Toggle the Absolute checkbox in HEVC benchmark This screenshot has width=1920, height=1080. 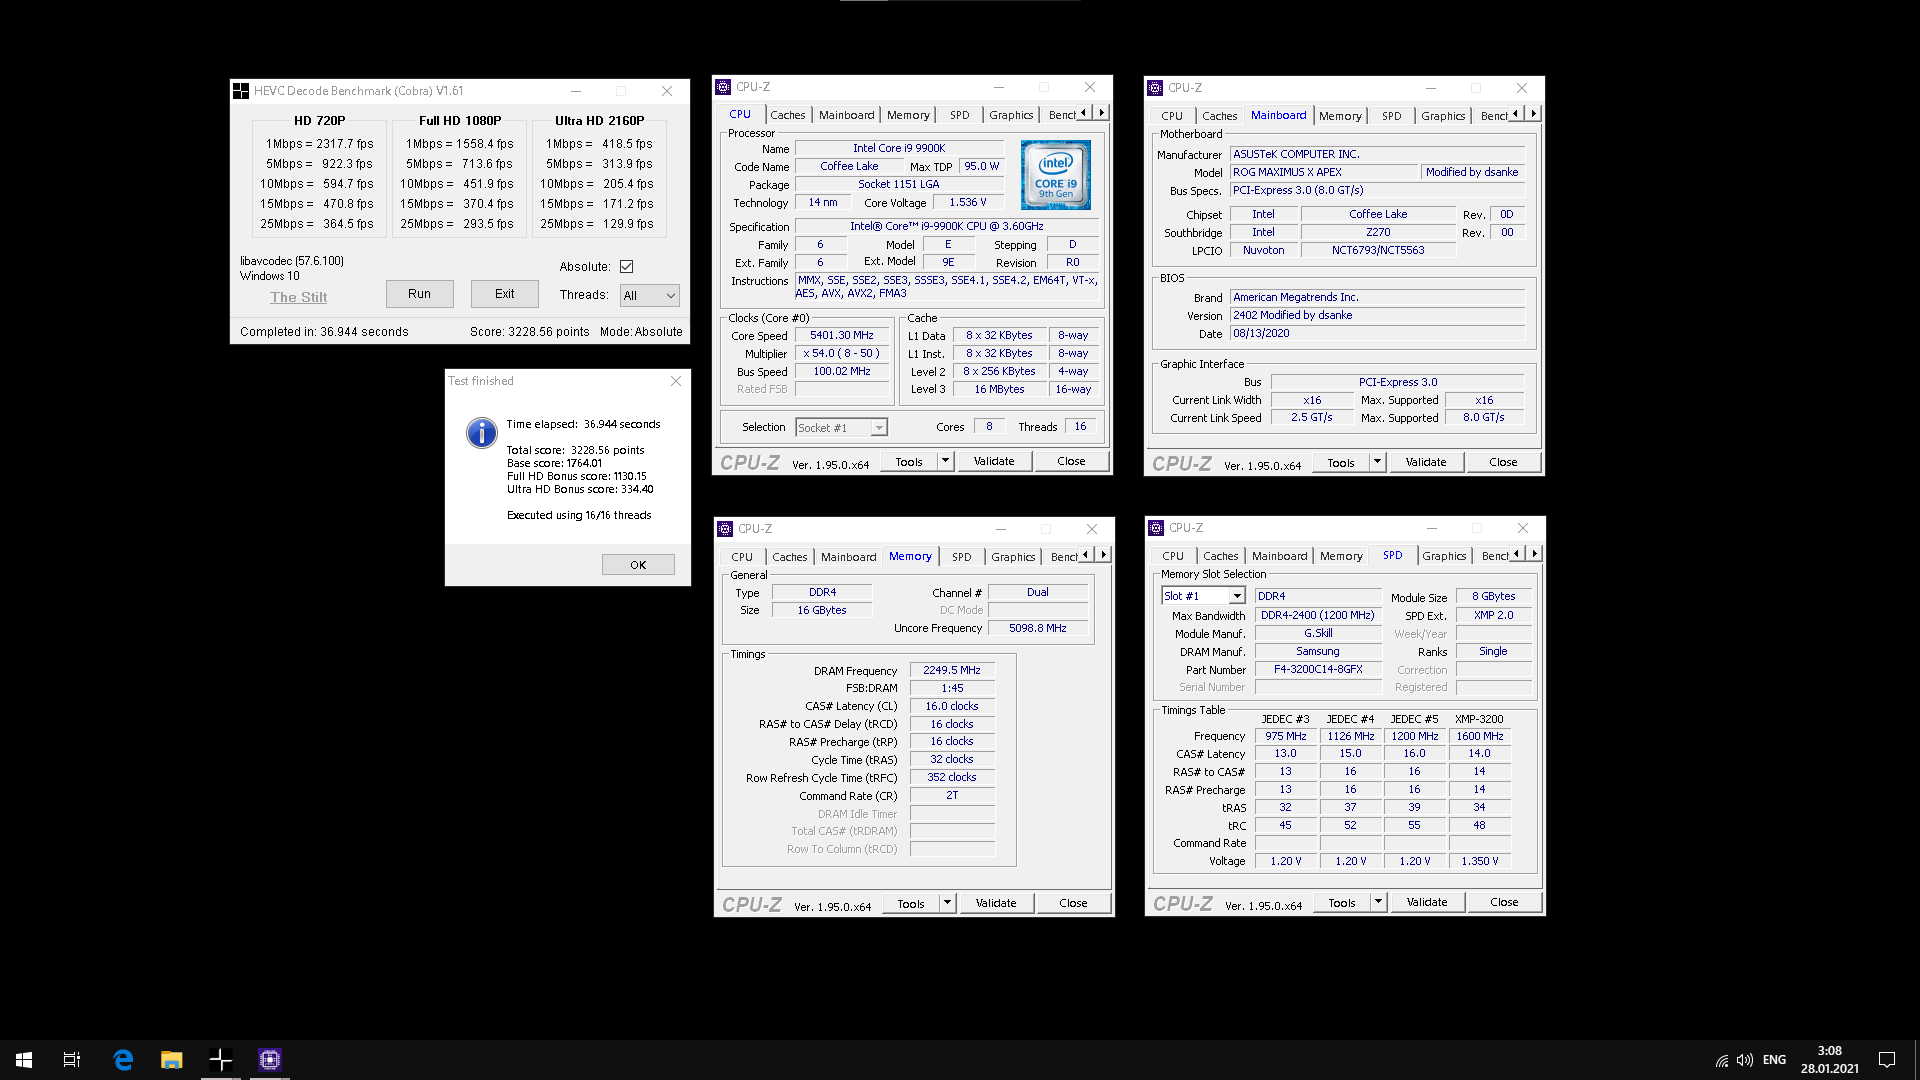[627, 267]
